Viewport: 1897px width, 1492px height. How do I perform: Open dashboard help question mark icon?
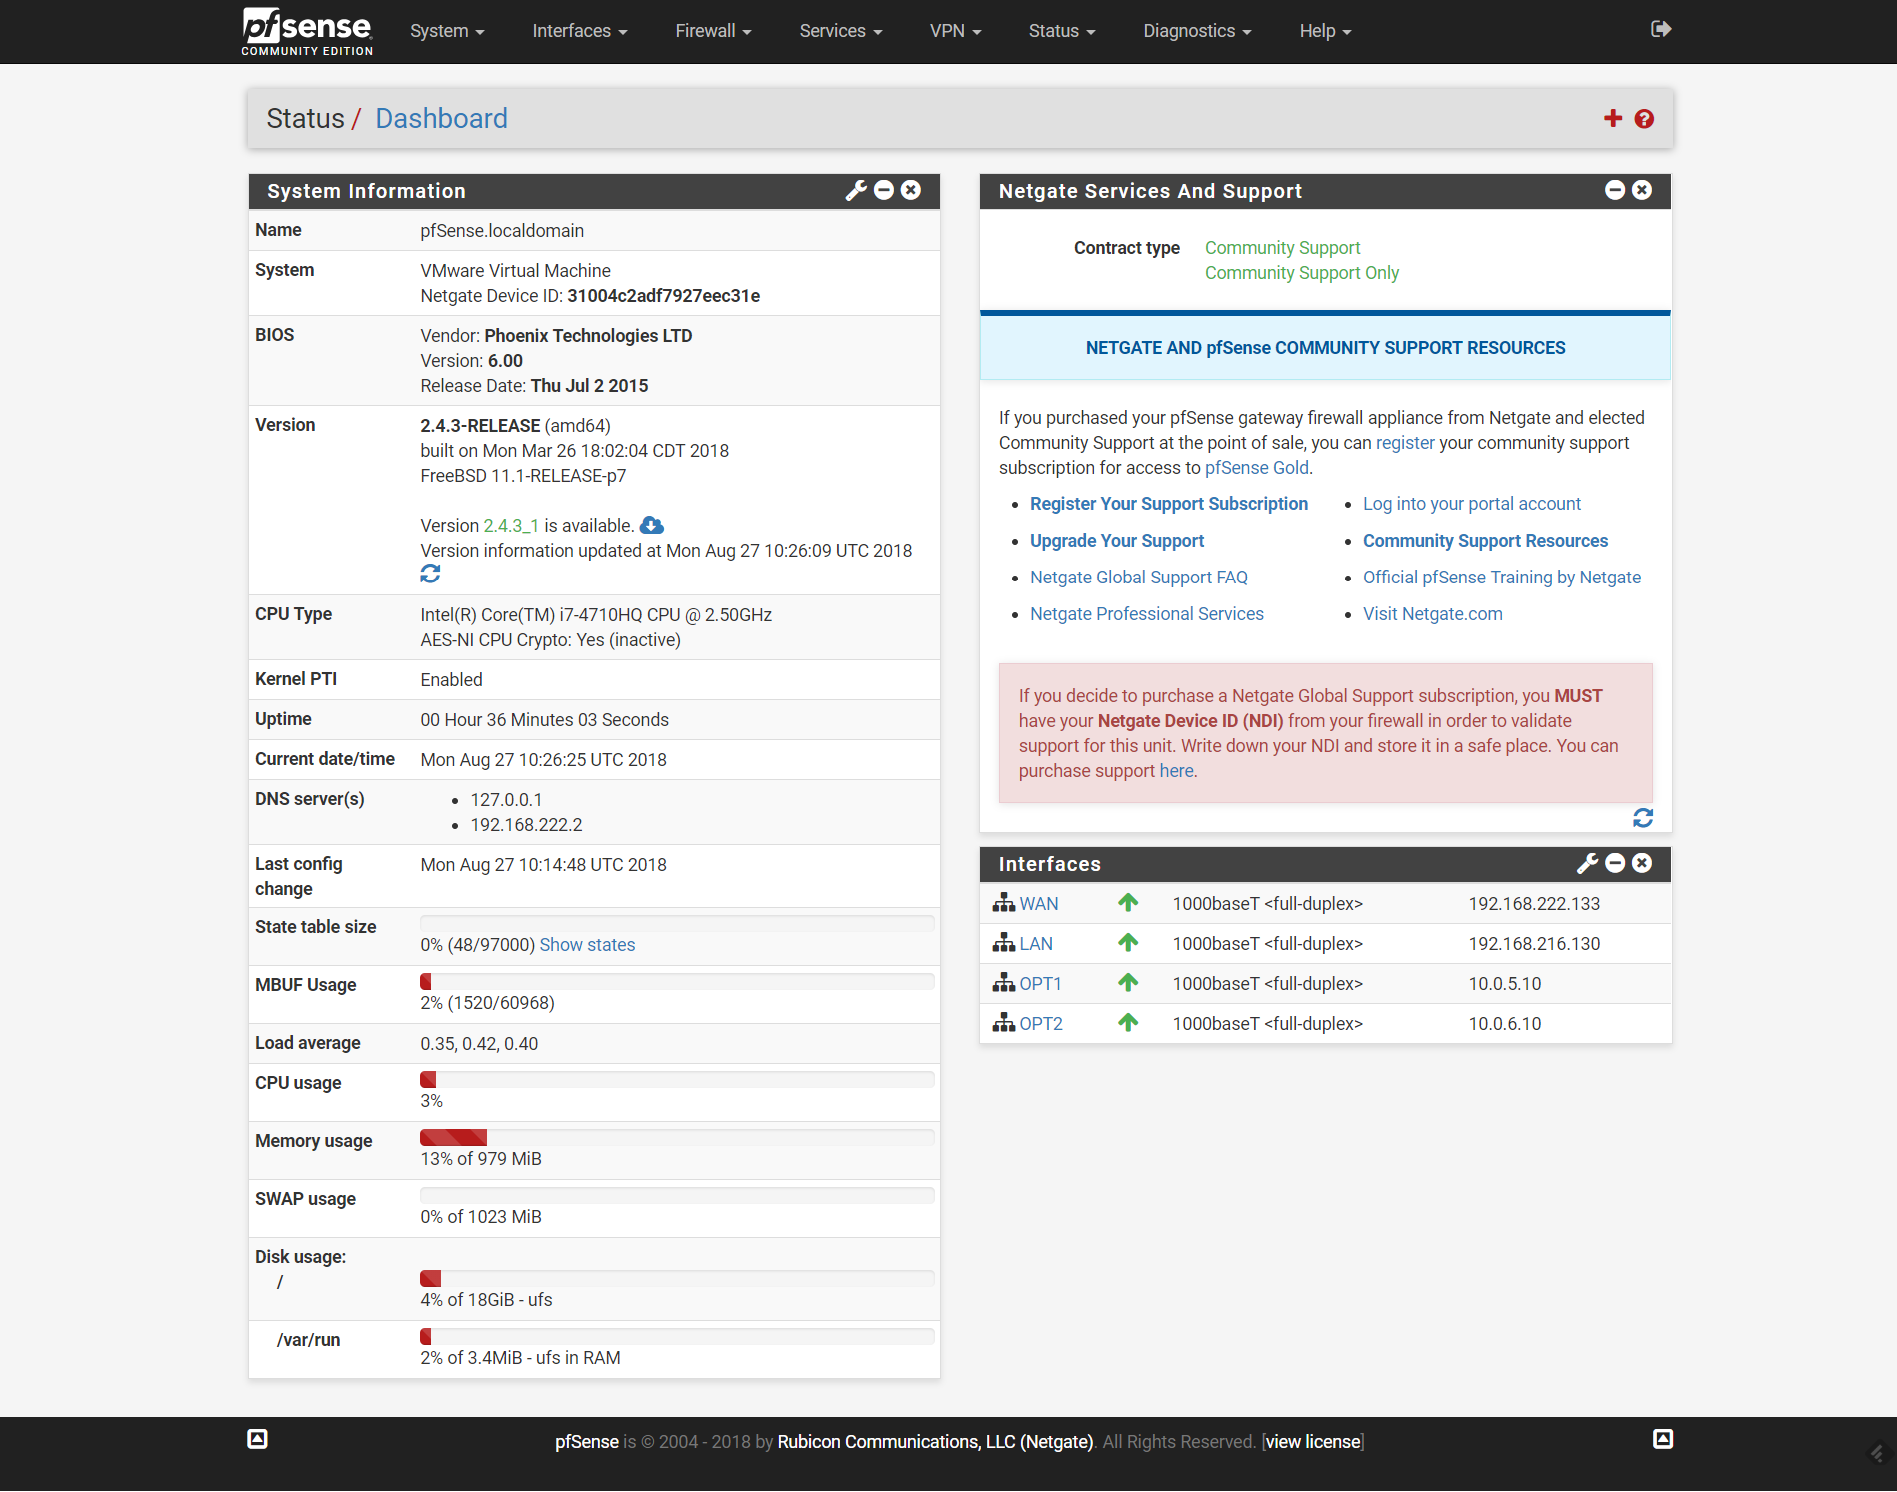pyautogui.click(x=1644, y=119)
